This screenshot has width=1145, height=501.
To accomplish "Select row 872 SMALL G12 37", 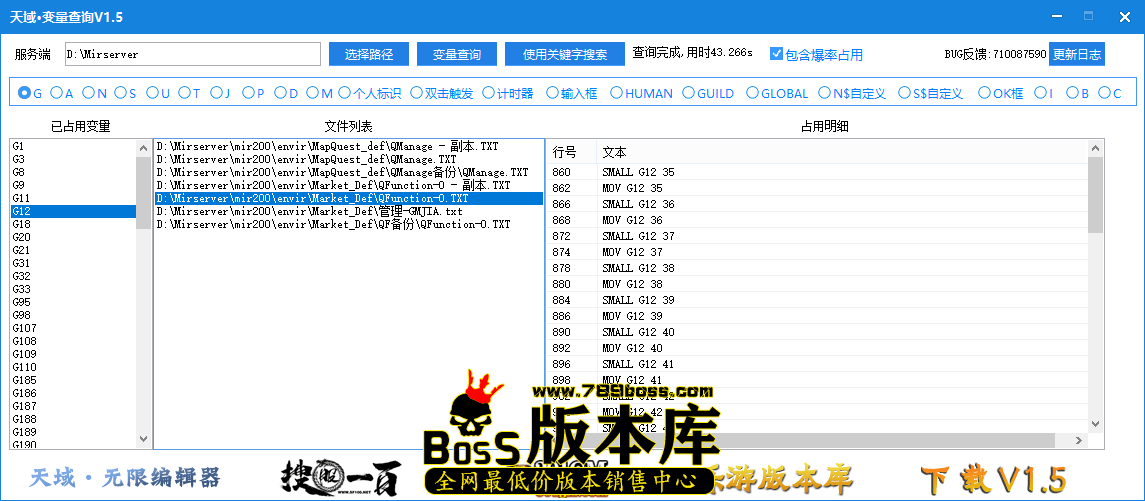I will 817,236.
